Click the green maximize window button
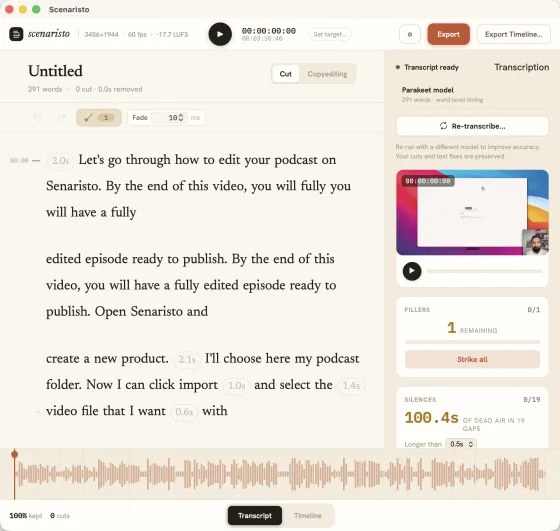This screenshot has width=560, height=531. pos(36,9)
